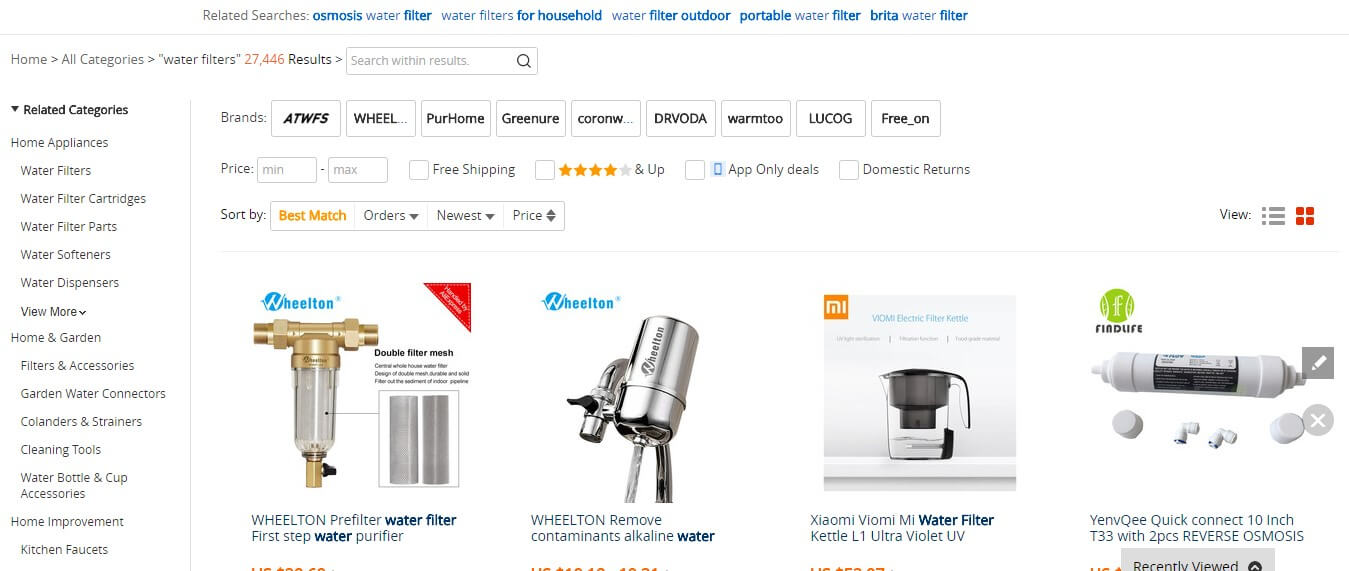Click the pencil edit icon beside product

click(1318, 363)
